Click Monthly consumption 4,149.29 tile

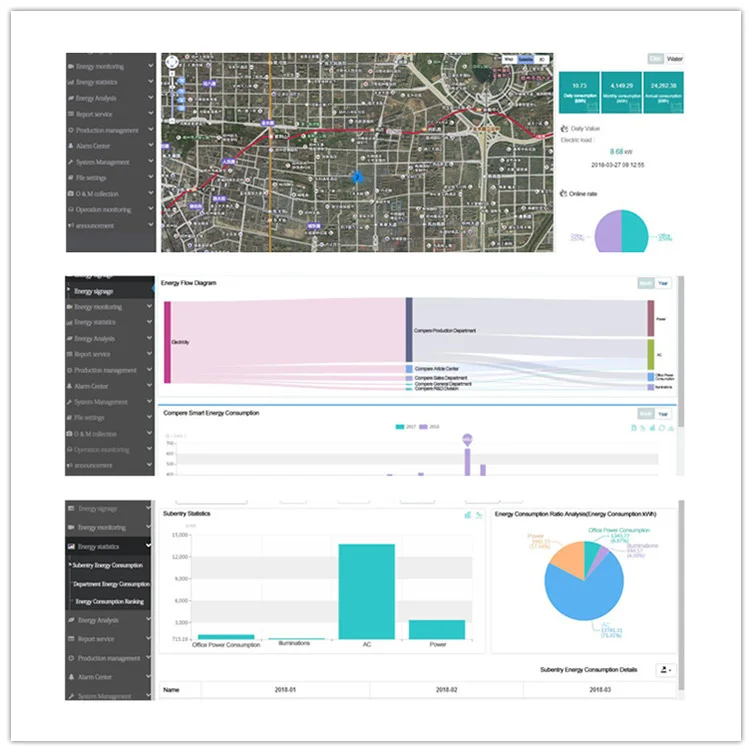click(621, 93)
